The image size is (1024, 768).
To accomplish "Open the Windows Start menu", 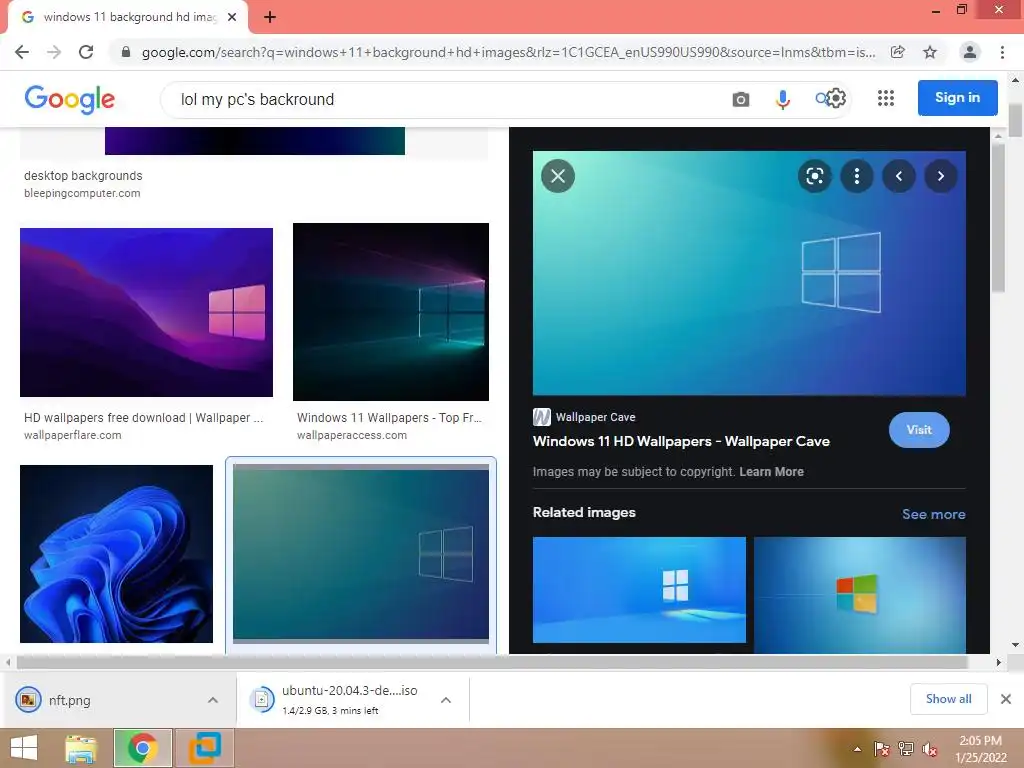I will click(24, 748).
